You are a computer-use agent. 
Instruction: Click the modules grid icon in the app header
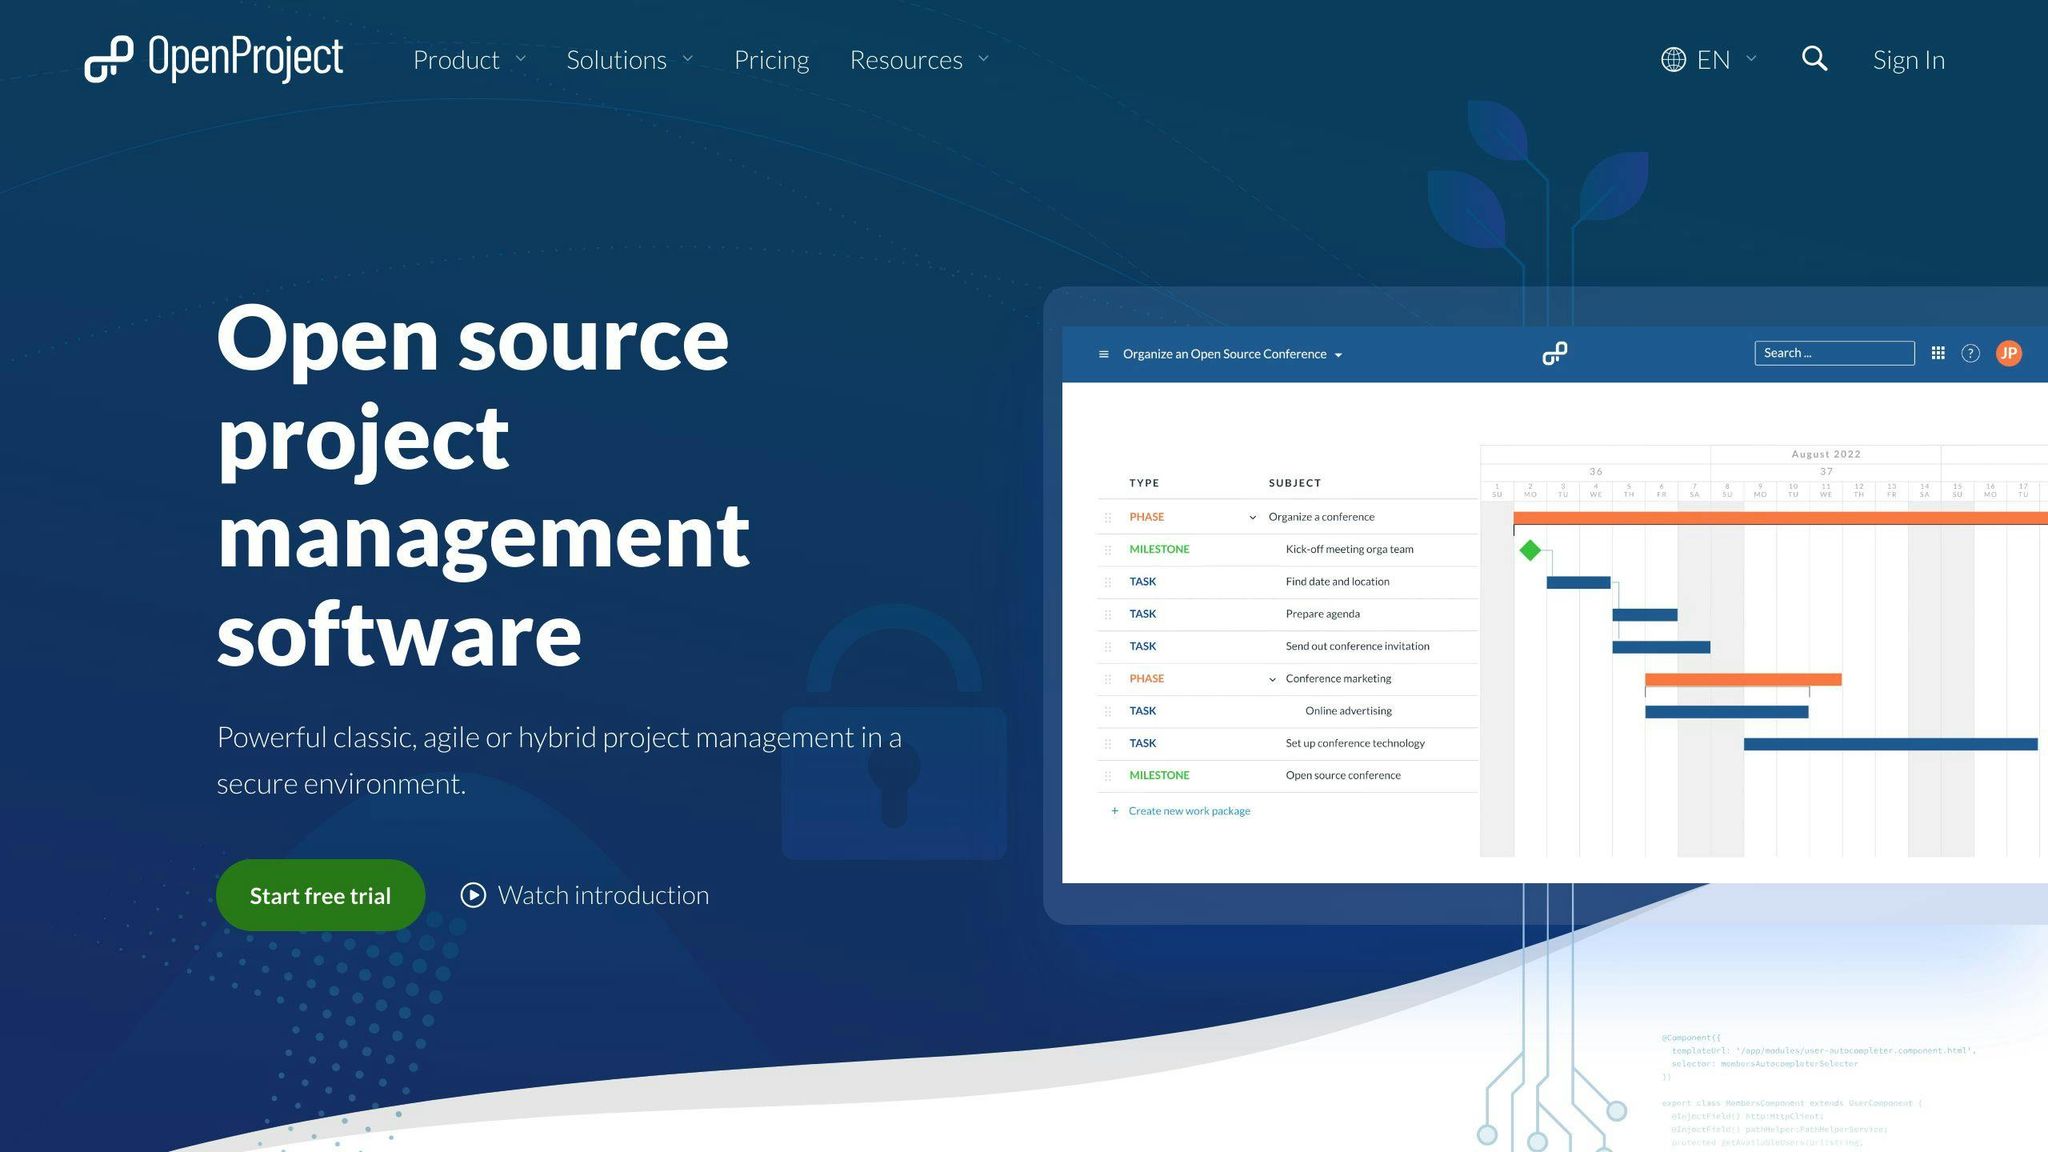(1938, 353)
